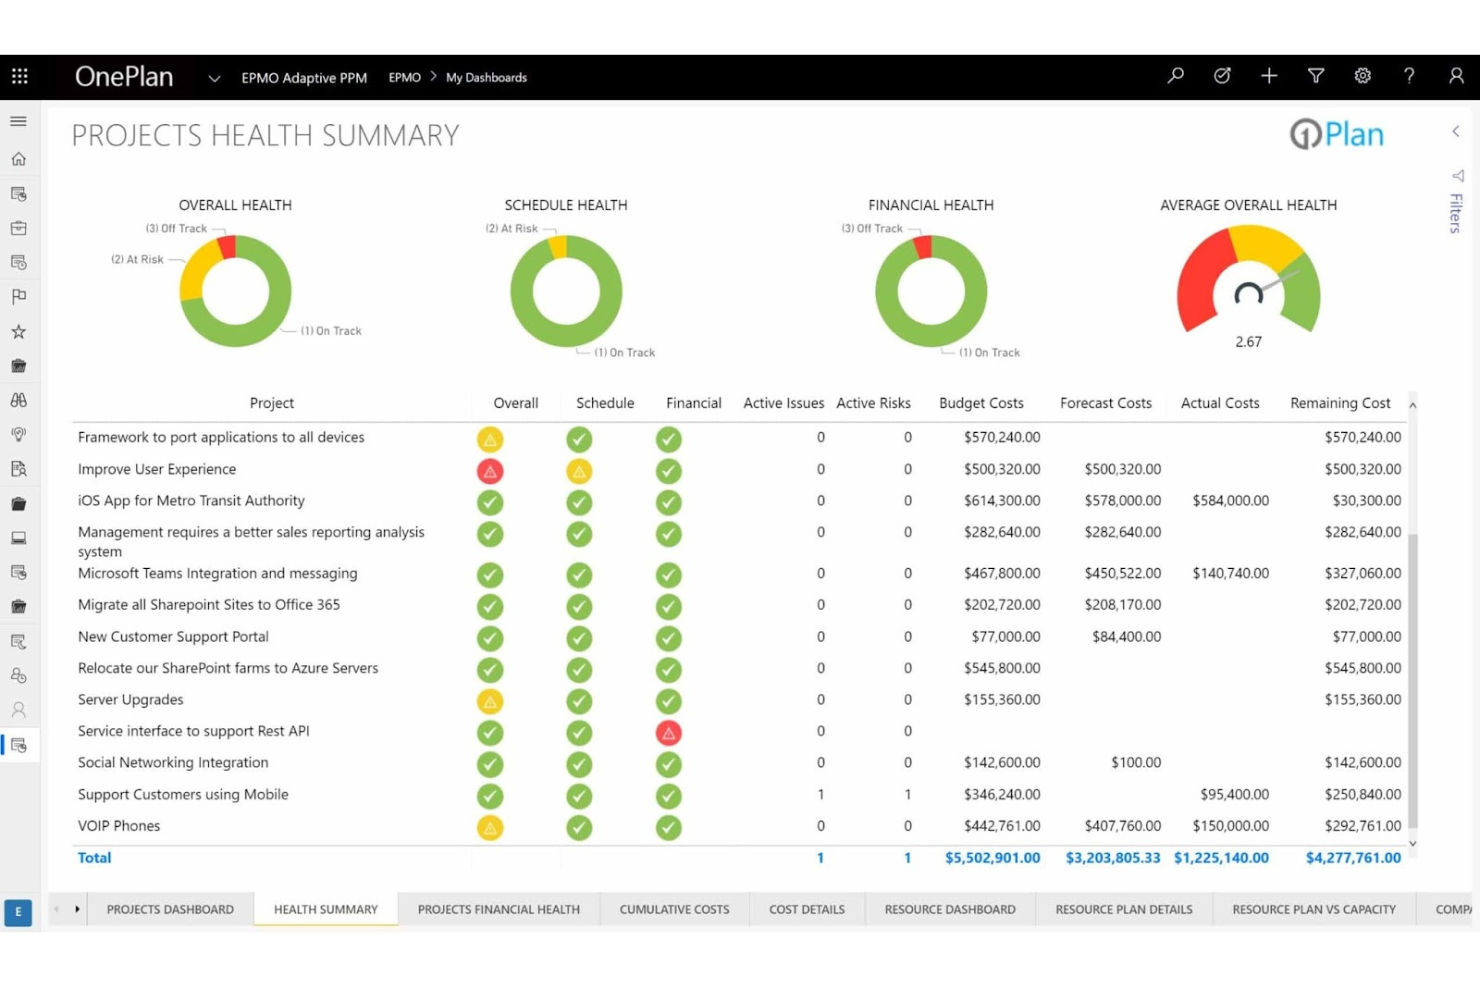Switch to Resource Plan vs Capacity tab
The height and width of the screenshot is (987, 1480).
tap(1314, 910)
